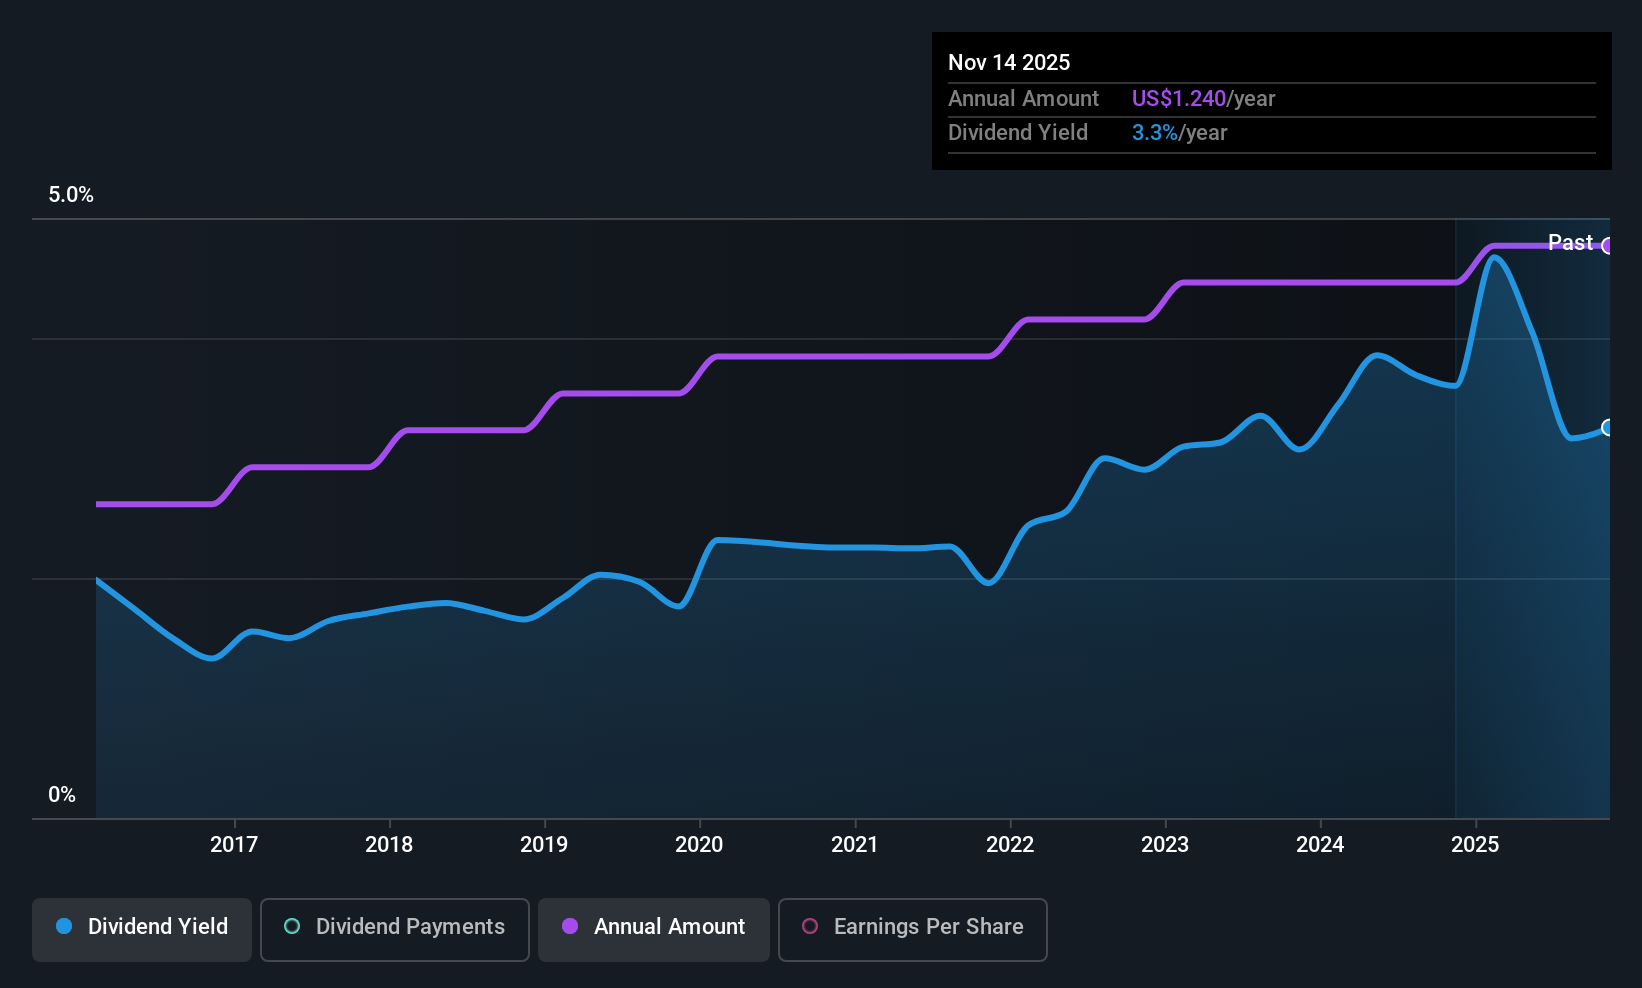Screen dimensions: 1642x988
Task: Click the 2017 x-axis label
Action: pyautogui.click(x=234, y=844)
